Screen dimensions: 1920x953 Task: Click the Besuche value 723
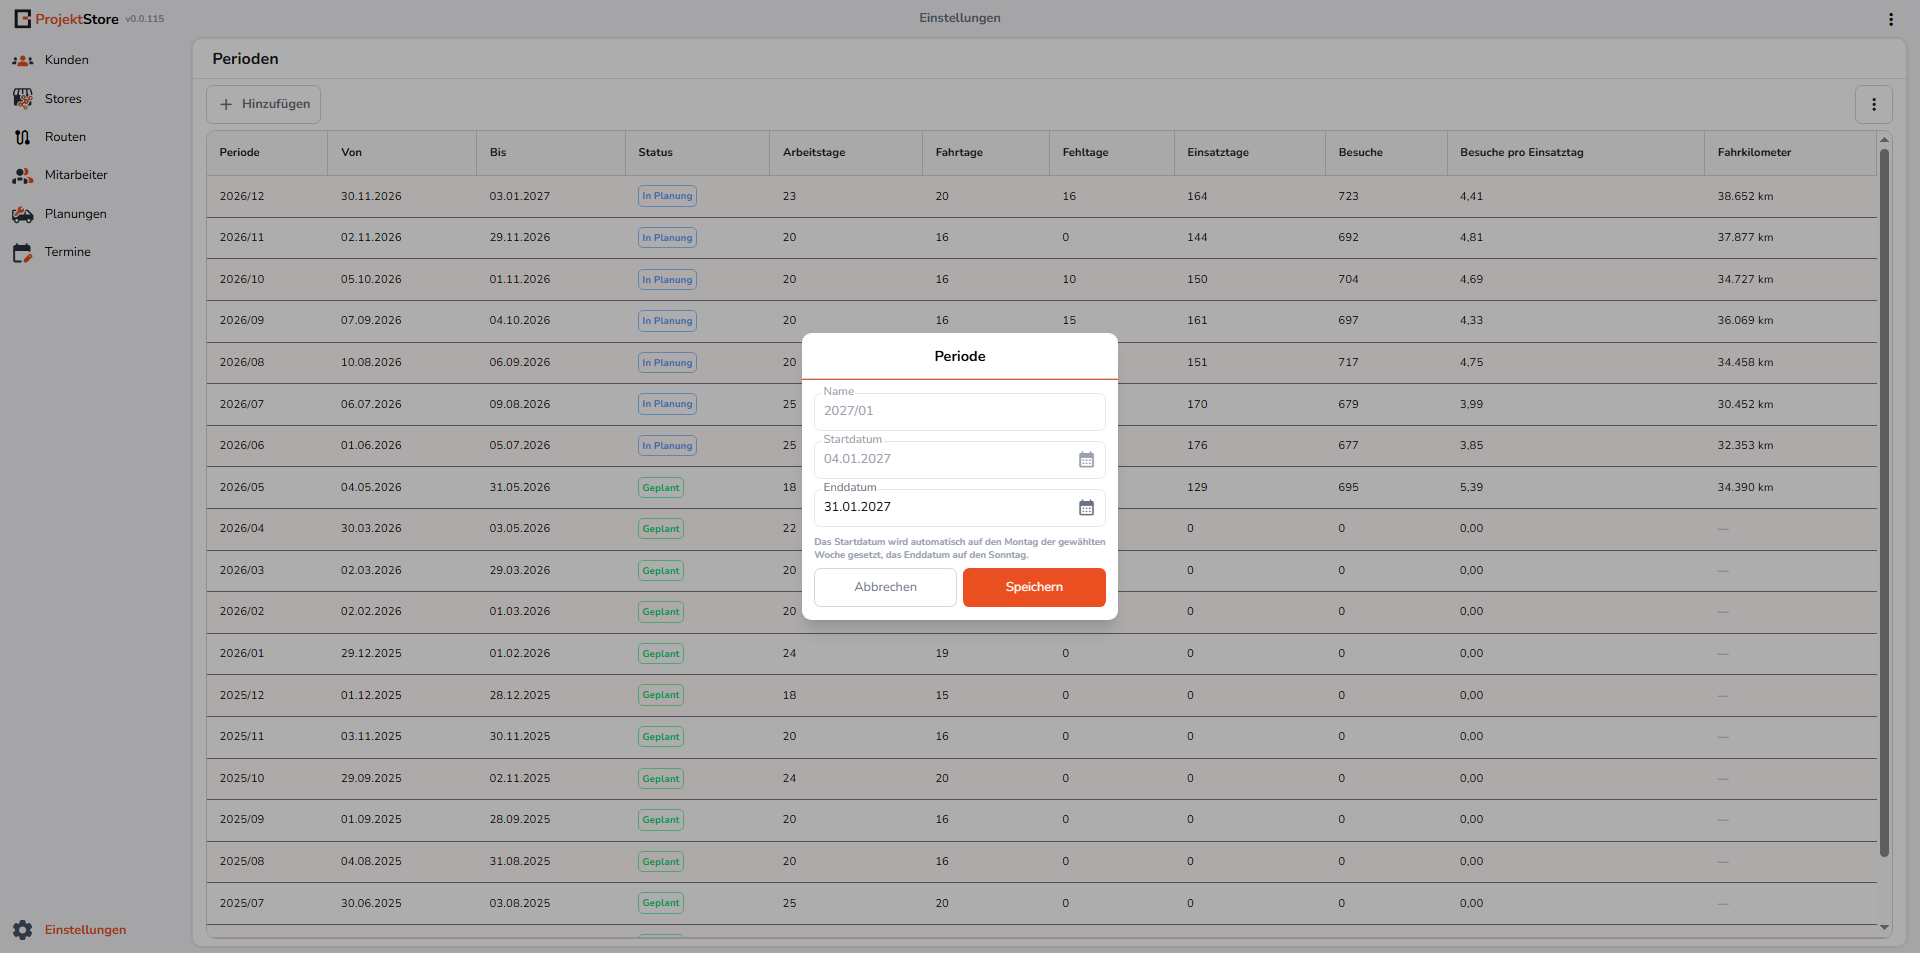[x=1348, y=197]
